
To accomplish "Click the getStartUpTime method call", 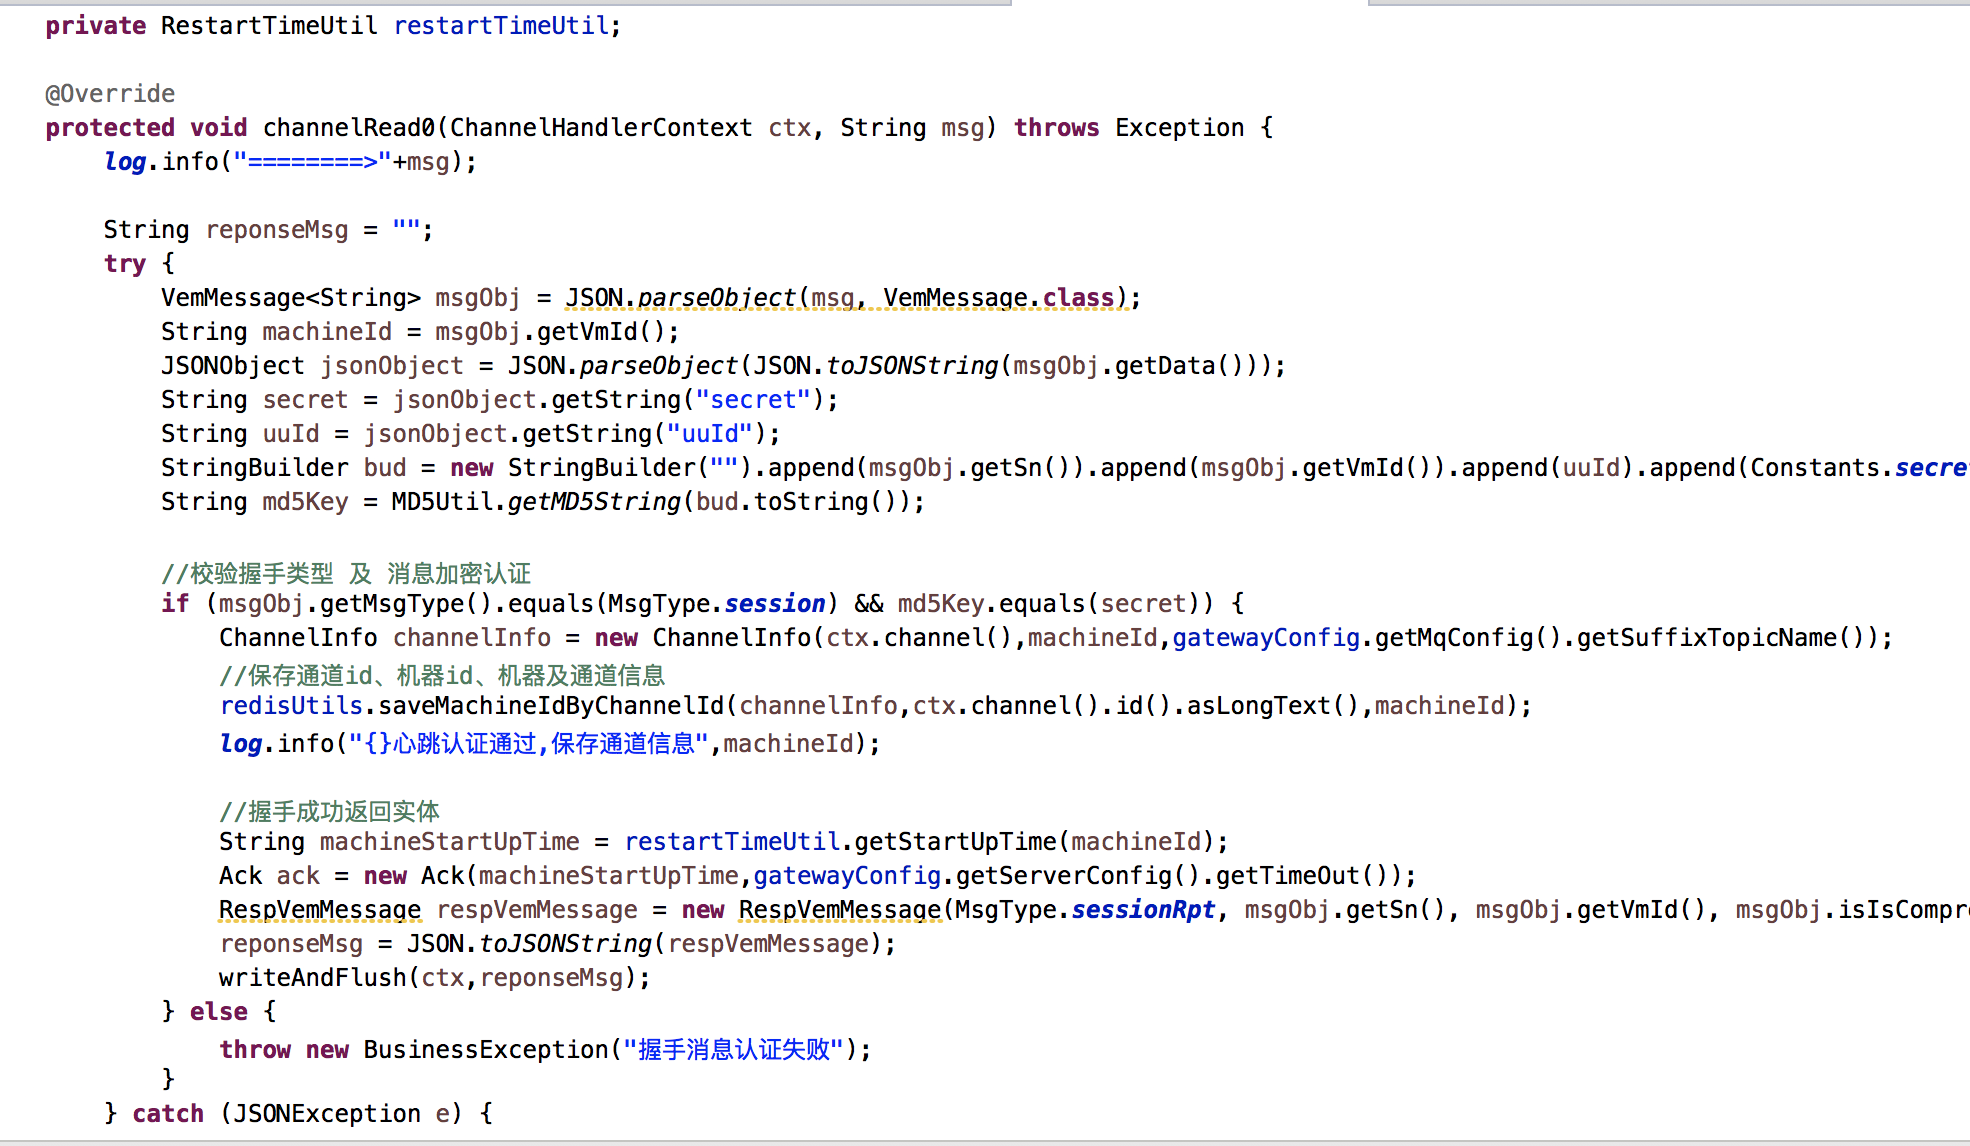I will coord(955,842).
